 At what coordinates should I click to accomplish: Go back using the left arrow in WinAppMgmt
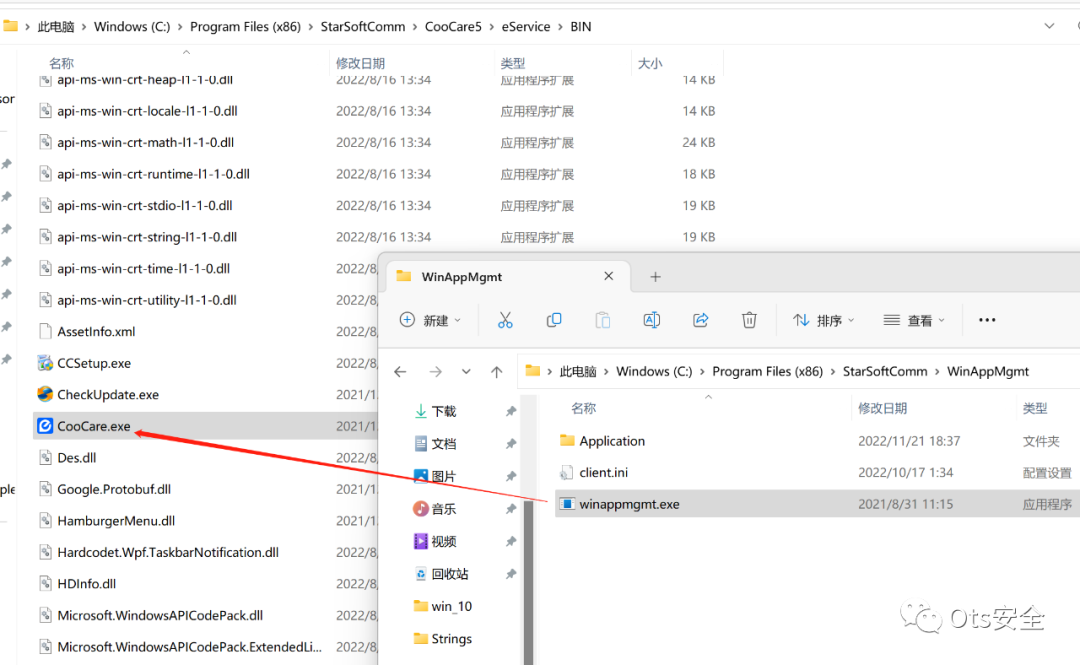[400, 372]
